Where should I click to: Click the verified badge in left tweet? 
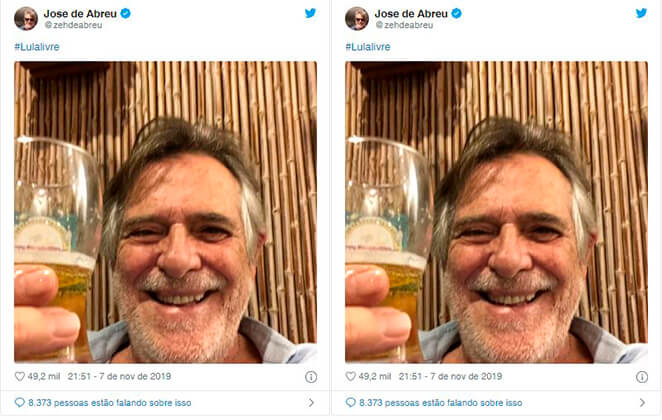126,13
